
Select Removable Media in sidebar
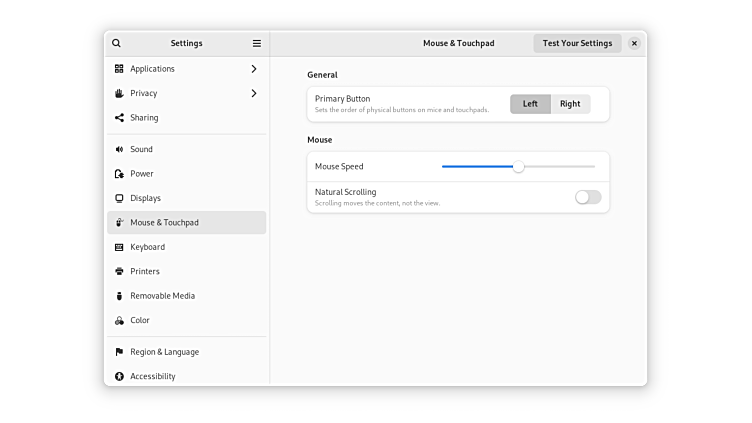(x=162, y=296)
